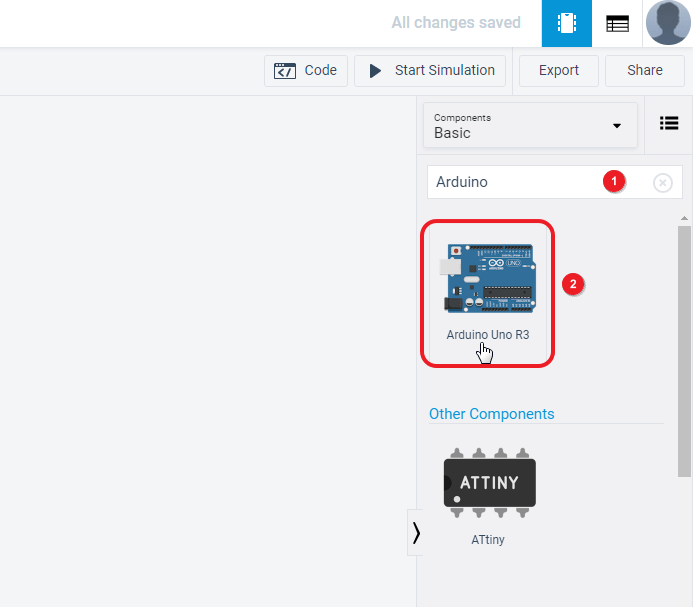Click the Arduino search field
Image resolution: width=693 pixels, height=607 pixels.
coord(555,182)
